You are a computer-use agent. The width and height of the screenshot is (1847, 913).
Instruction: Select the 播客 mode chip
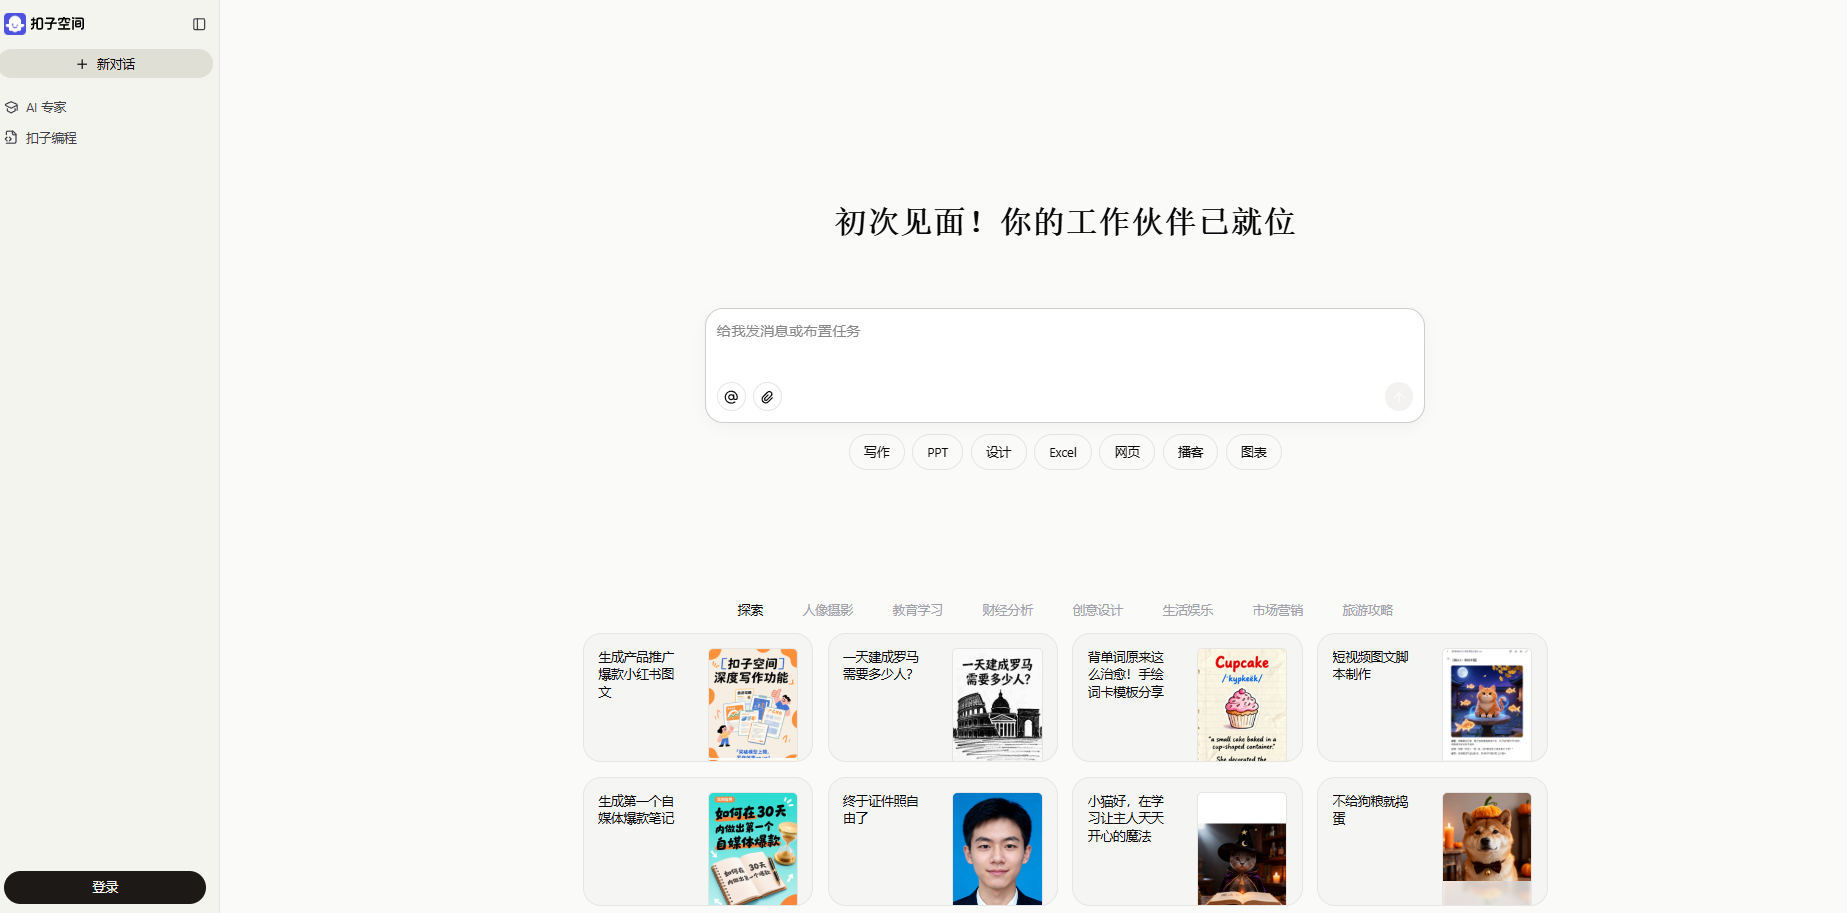[1190, 452]
